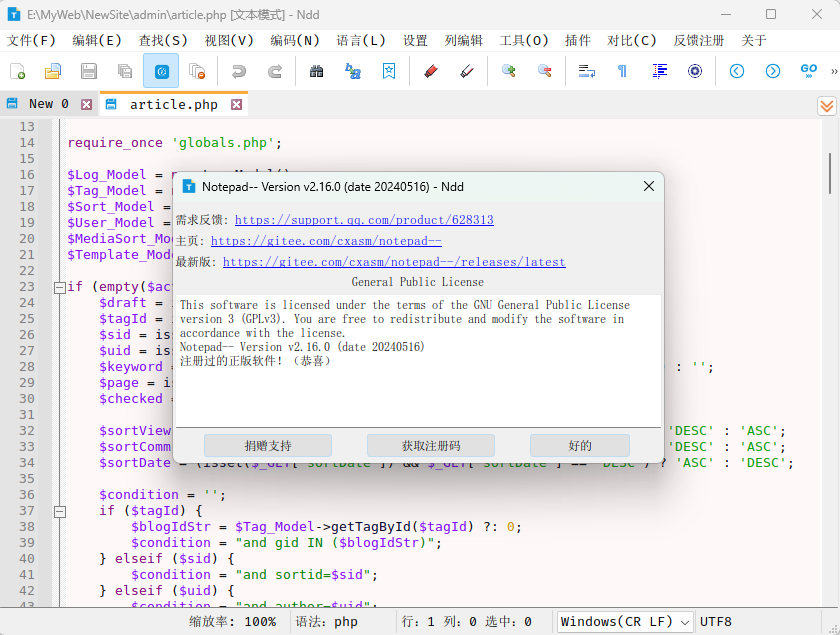This screenshot has width=840, height=635.
Task: Toggle show all characters pilcrow icon
Action: click(x=622, y=71)
